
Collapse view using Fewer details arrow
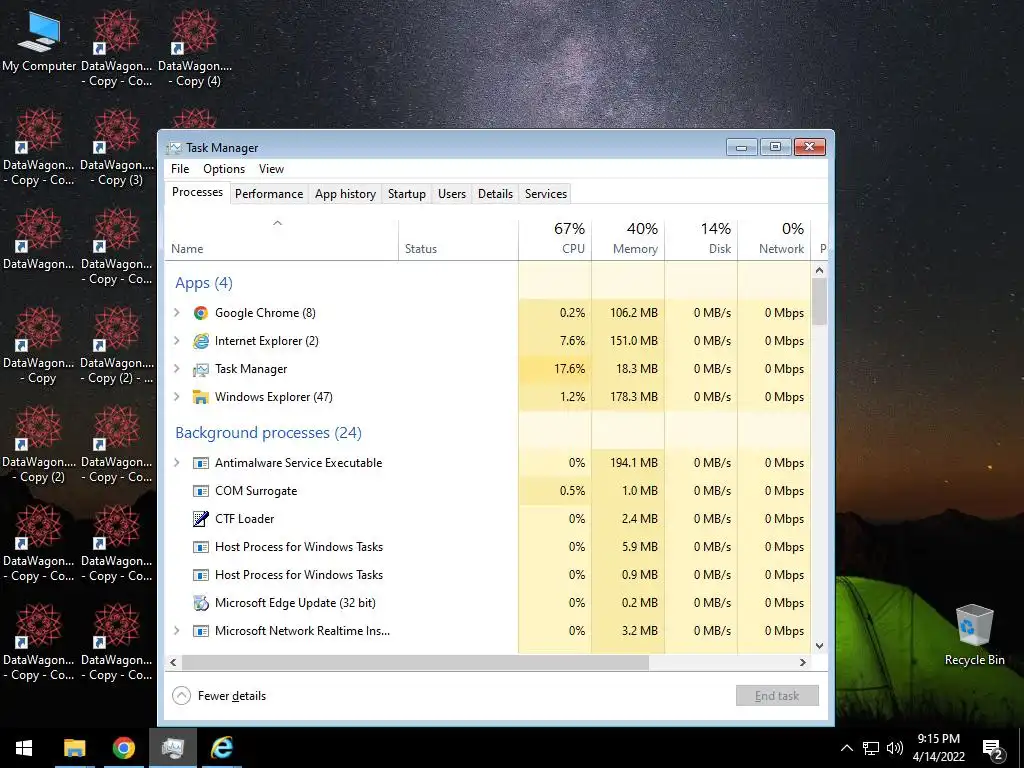[x=181, y=696]
